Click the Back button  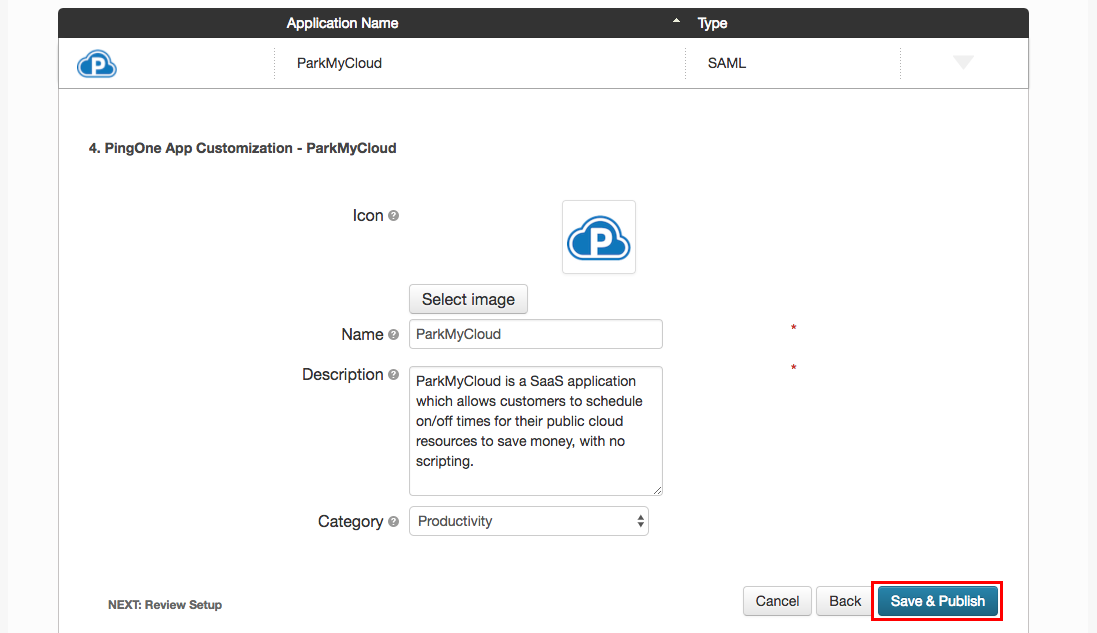845,601
